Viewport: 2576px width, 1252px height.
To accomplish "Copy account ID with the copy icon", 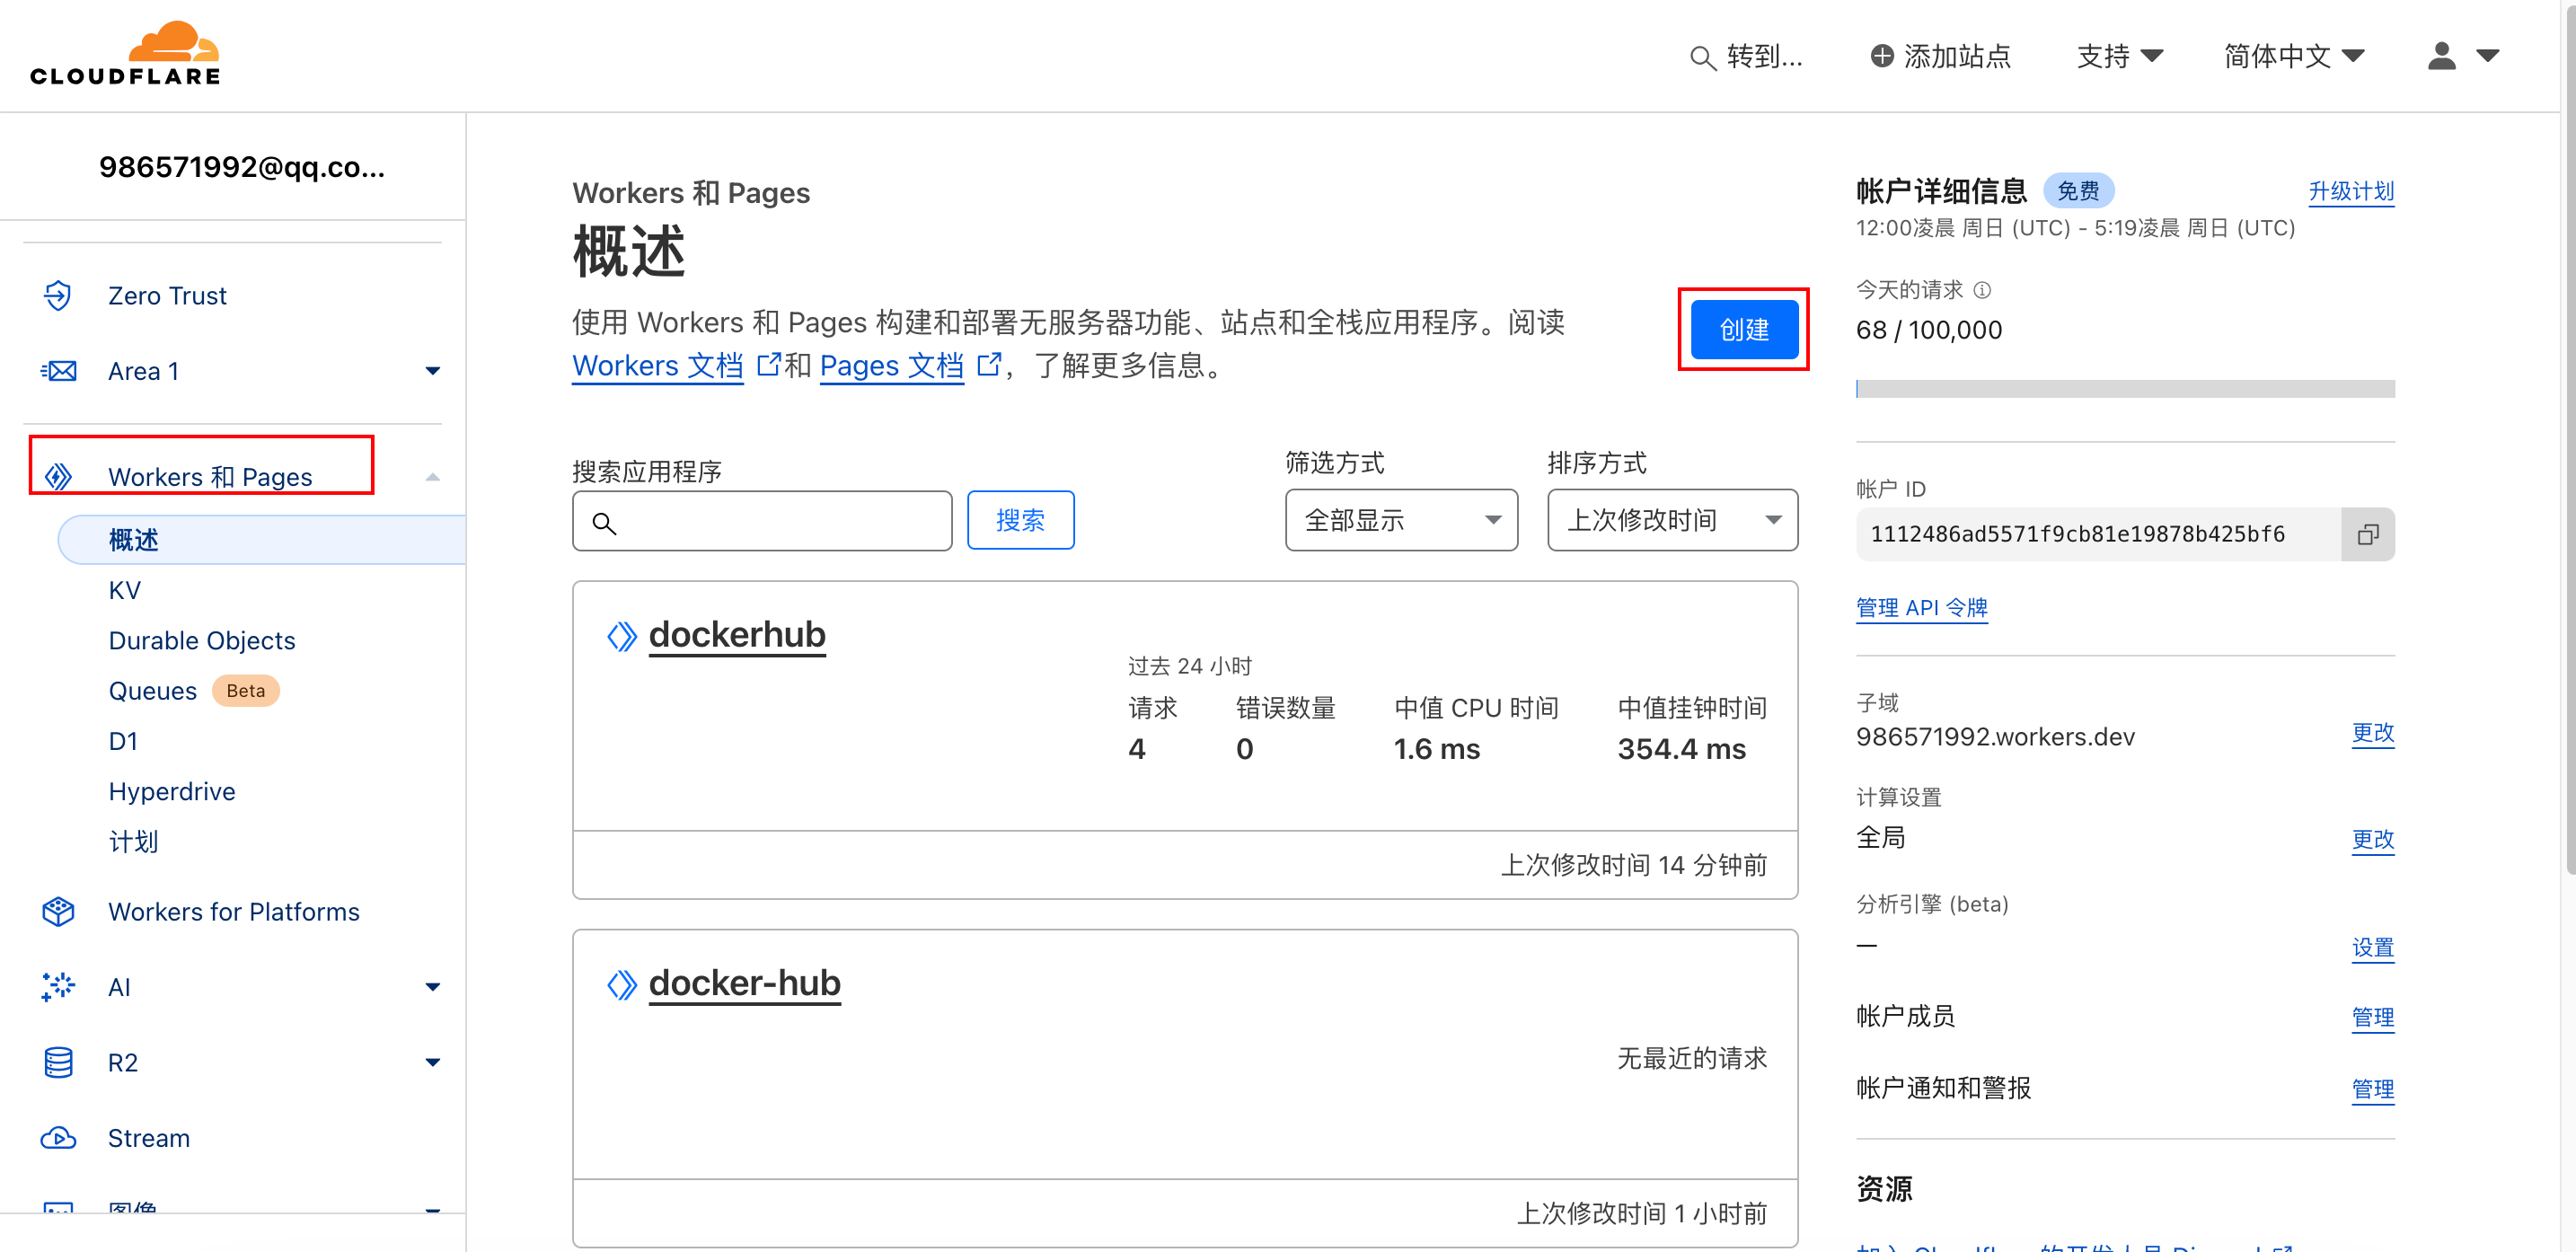I will pyautogui.click(x=2367, y=534).
